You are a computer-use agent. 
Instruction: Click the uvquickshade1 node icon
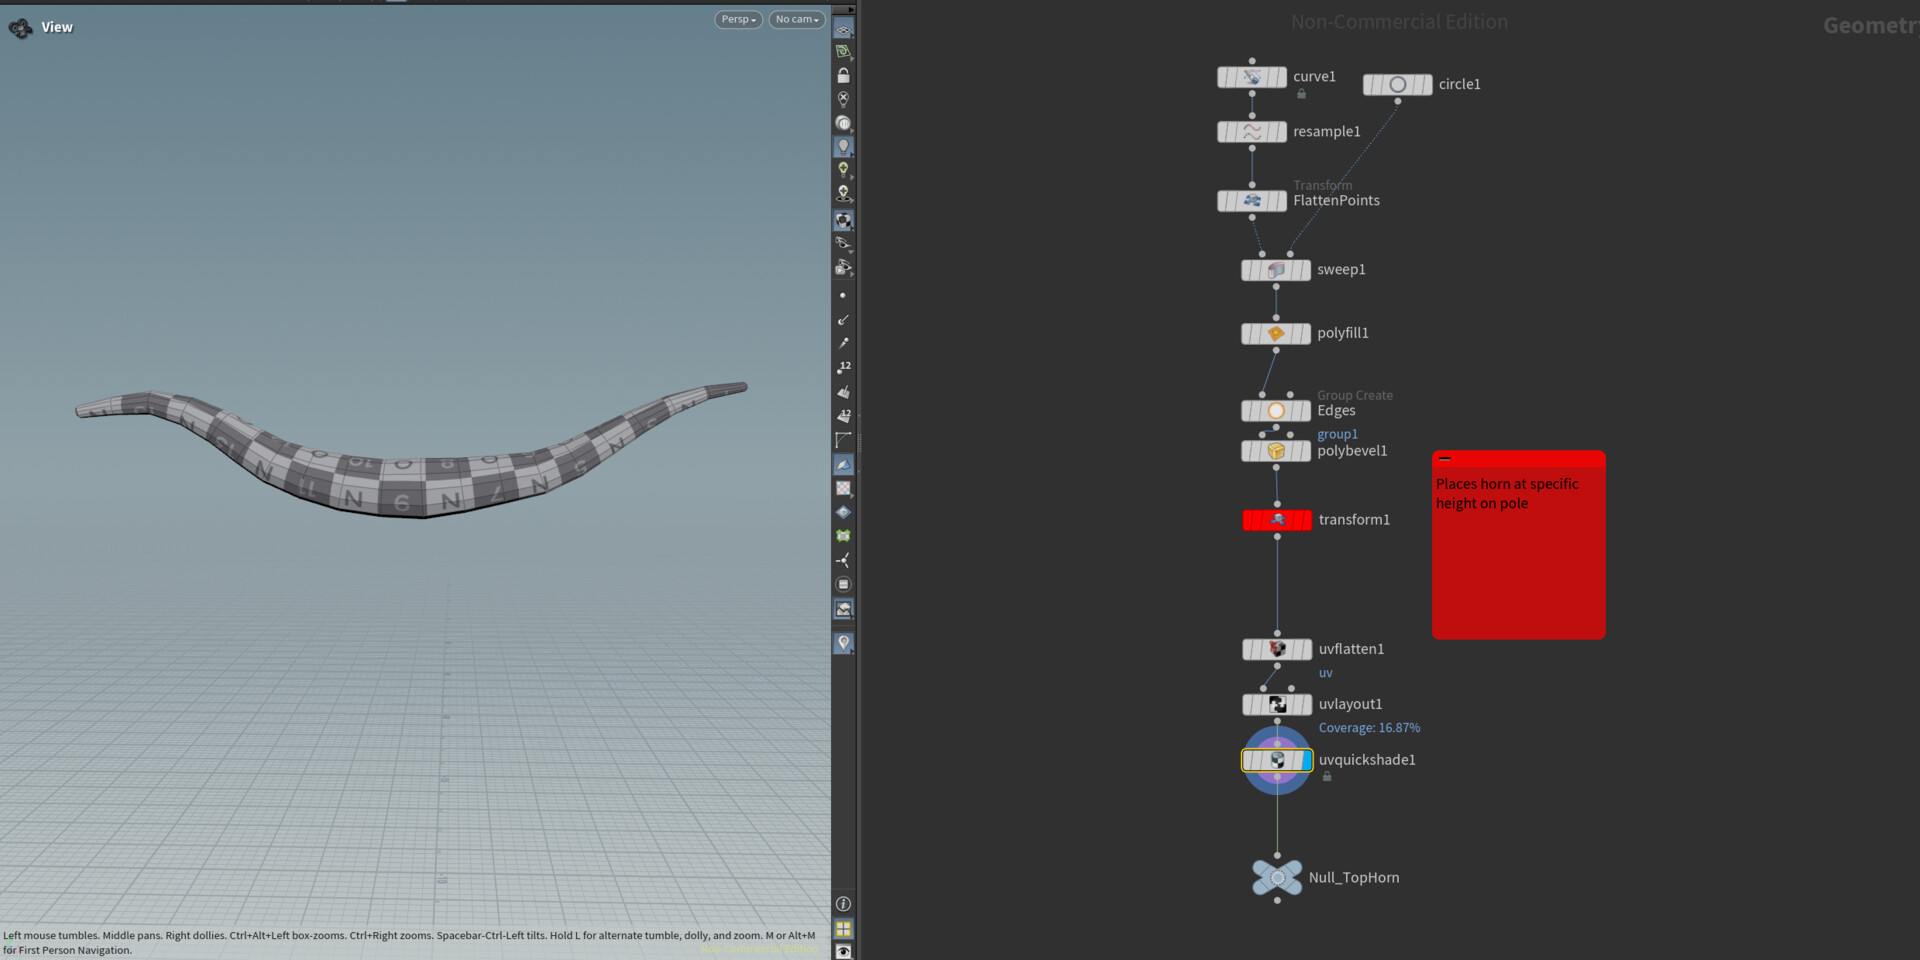click(x=1277, y=760)
